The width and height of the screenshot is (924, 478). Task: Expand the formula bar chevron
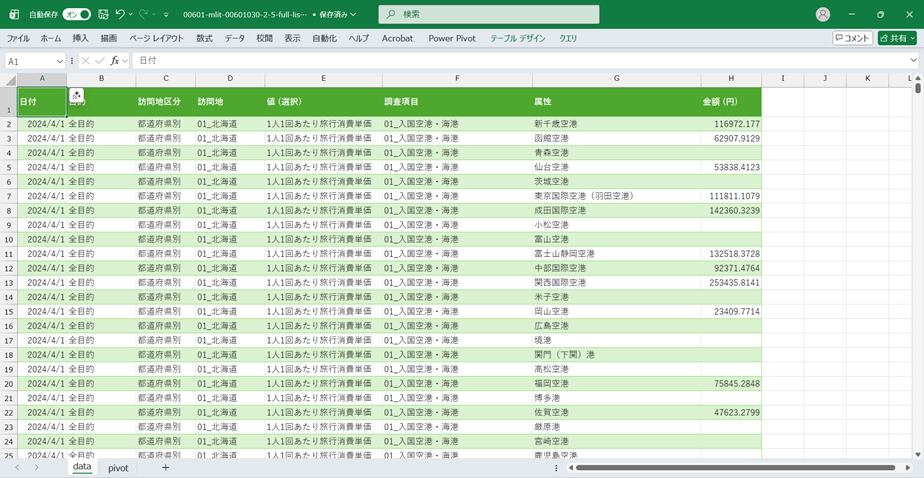(914, 60)
